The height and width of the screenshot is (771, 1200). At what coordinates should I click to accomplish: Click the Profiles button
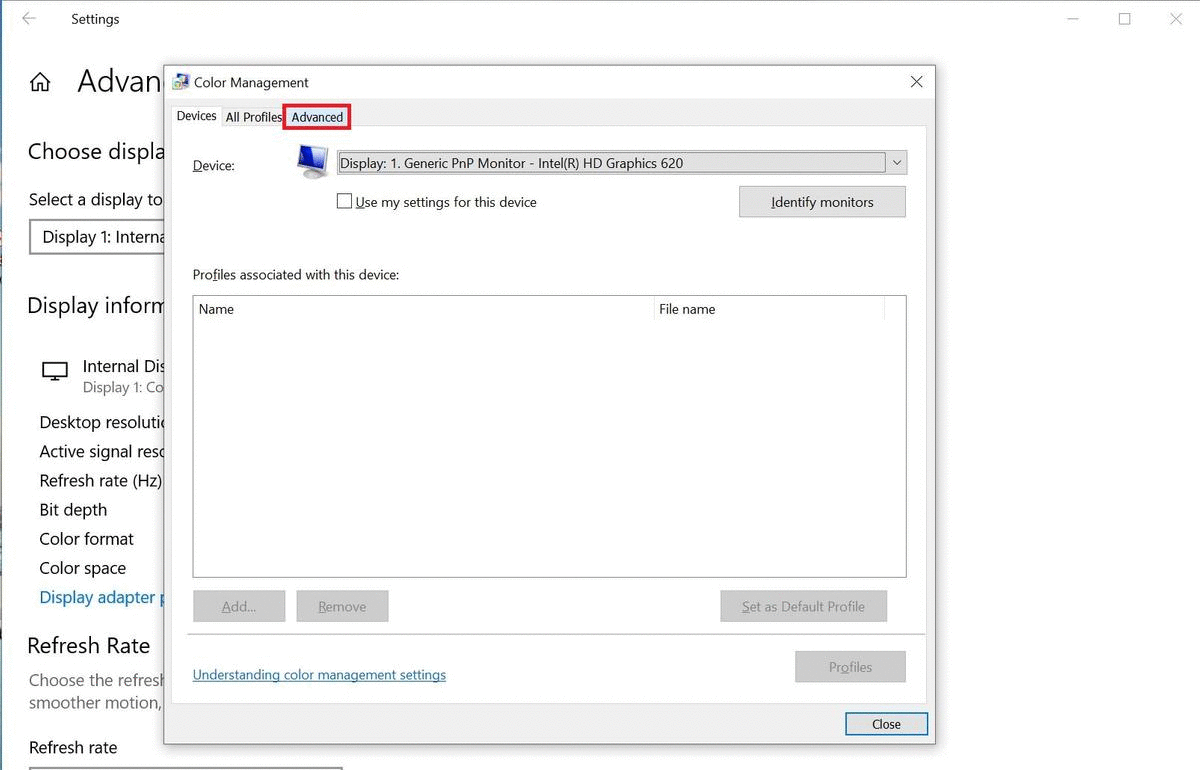(850, 667)
